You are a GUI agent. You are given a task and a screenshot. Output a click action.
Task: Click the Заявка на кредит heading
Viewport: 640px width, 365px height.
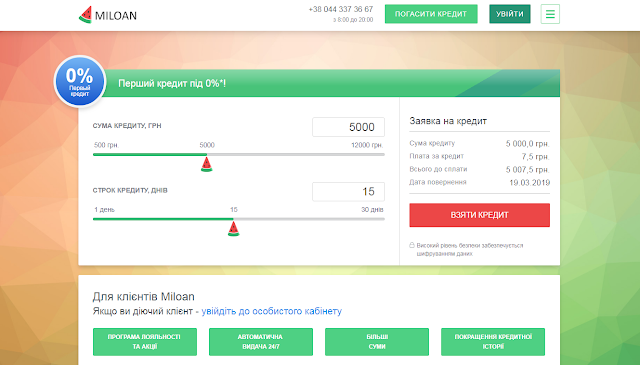[x=448, y=121]
